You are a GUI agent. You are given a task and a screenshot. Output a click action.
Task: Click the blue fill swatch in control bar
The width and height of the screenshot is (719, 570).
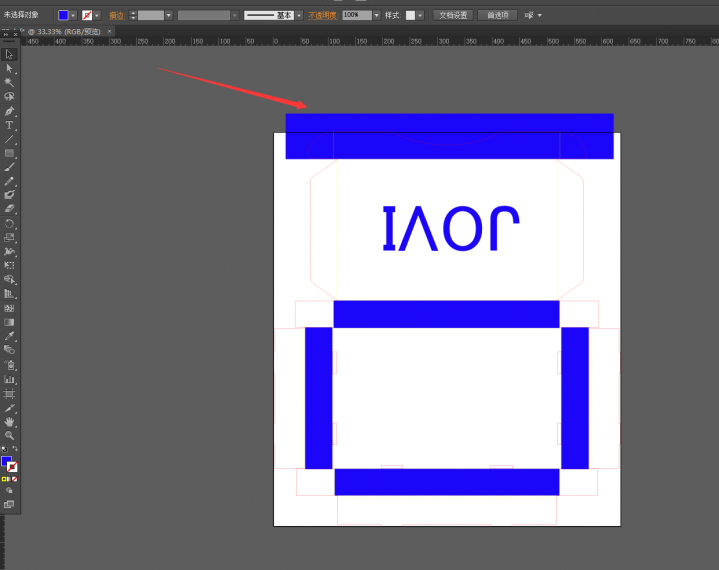coord(63,15)
